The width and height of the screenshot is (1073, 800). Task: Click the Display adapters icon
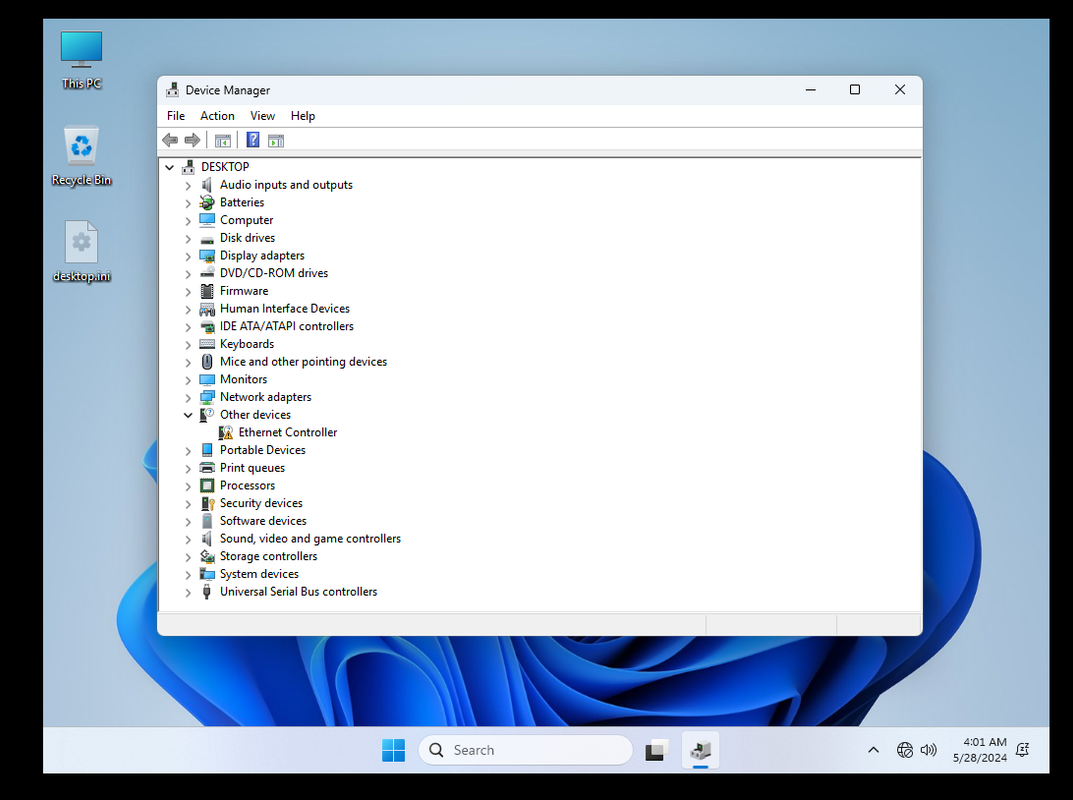[207, 255]
